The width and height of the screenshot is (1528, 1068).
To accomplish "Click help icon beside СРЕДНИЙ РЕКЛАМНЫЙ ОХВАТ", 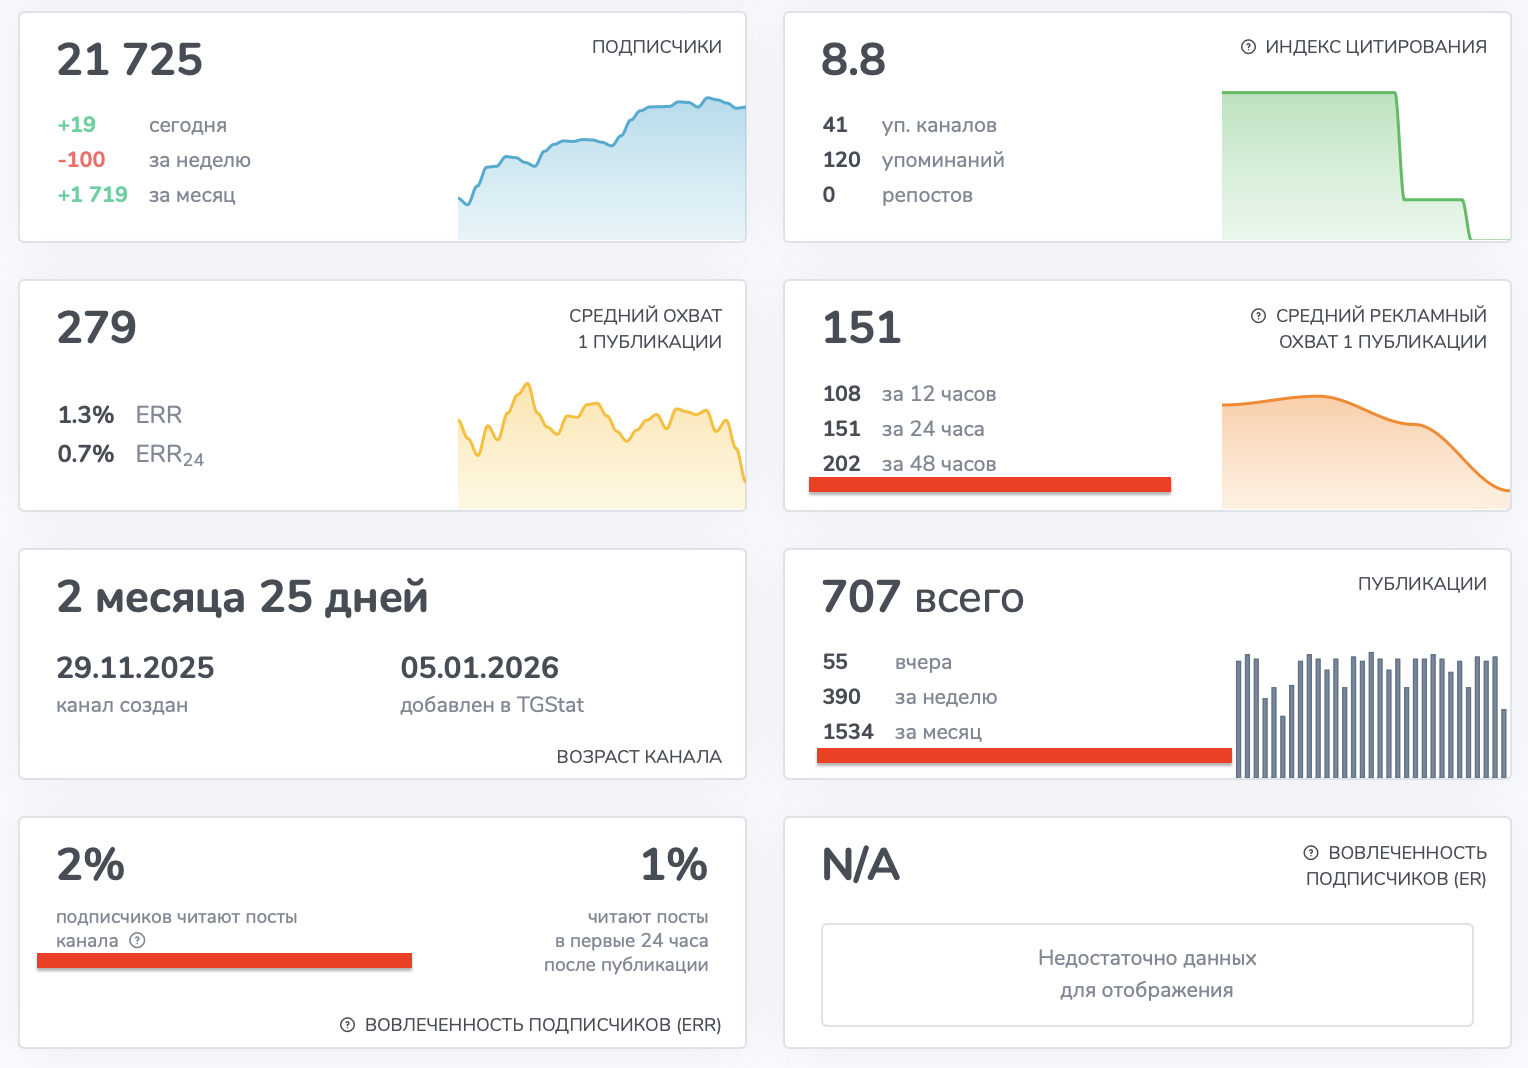I will point(1258,316).
